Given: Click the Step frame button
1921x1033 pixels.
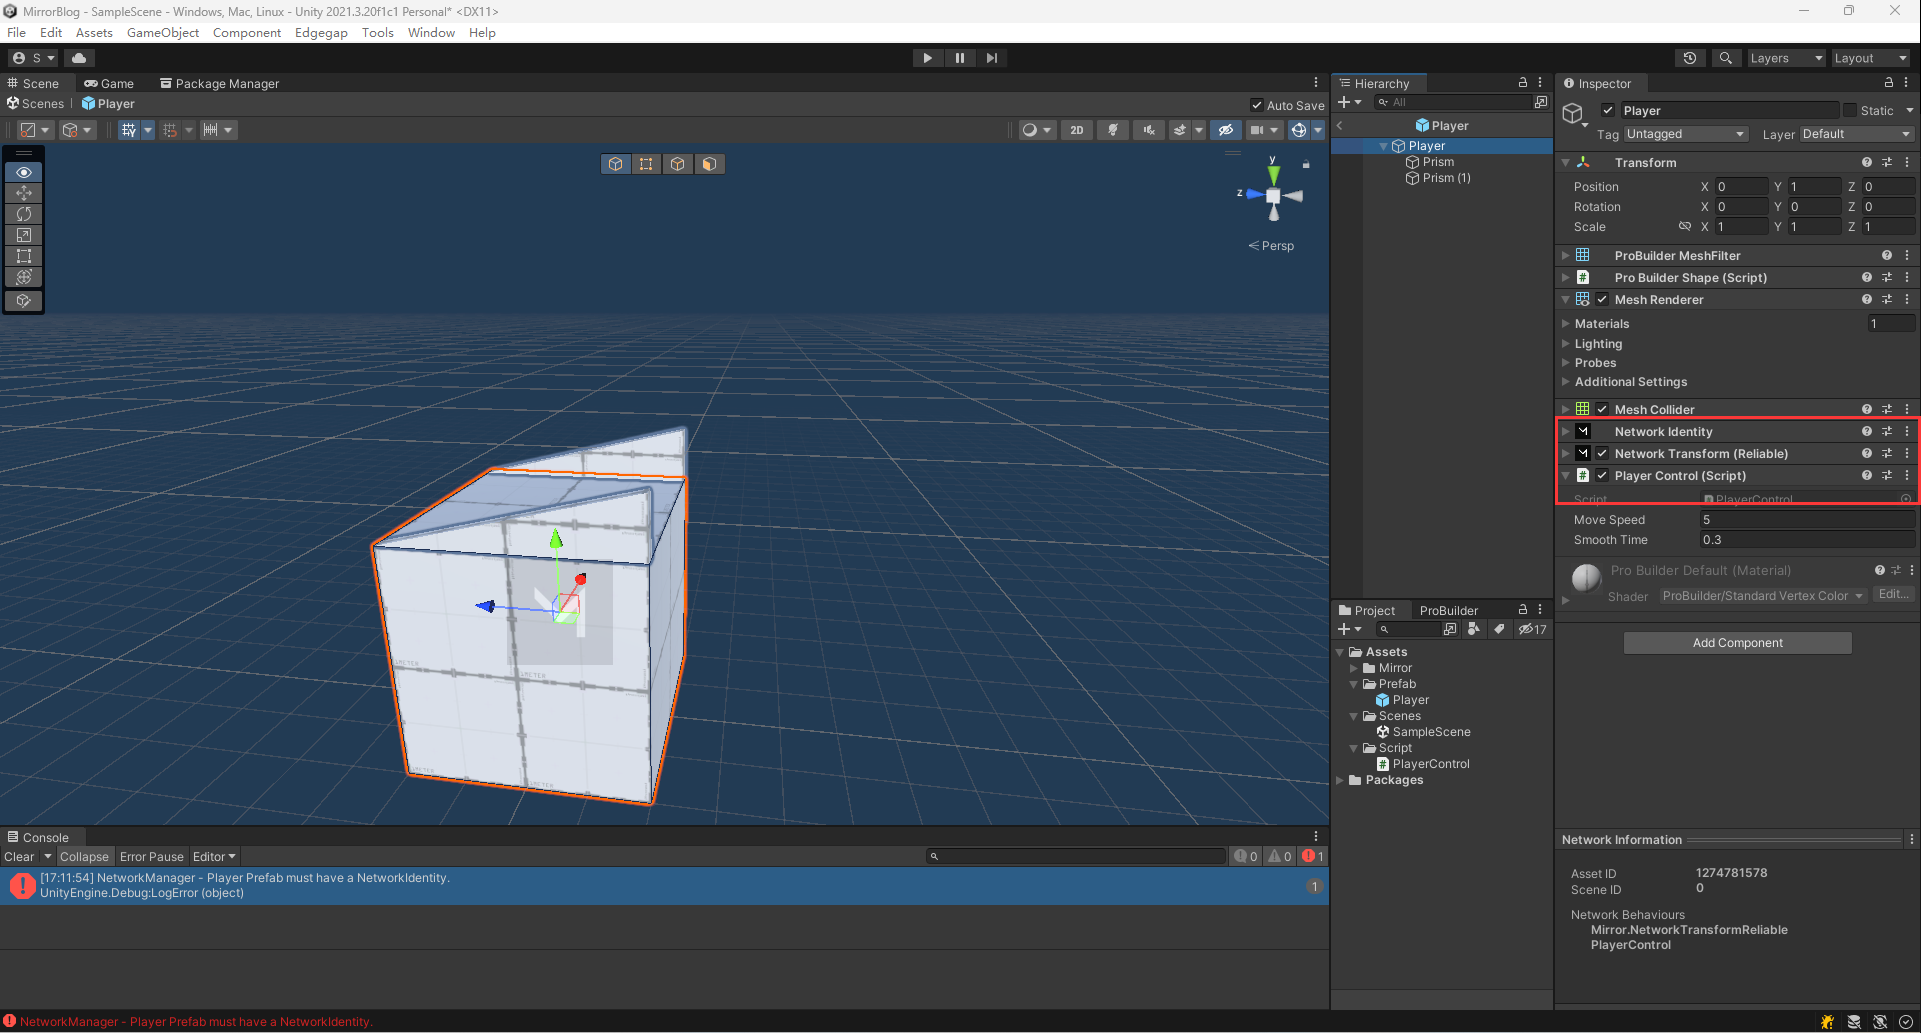Looking at the screenshot, I should coord(991,58).
